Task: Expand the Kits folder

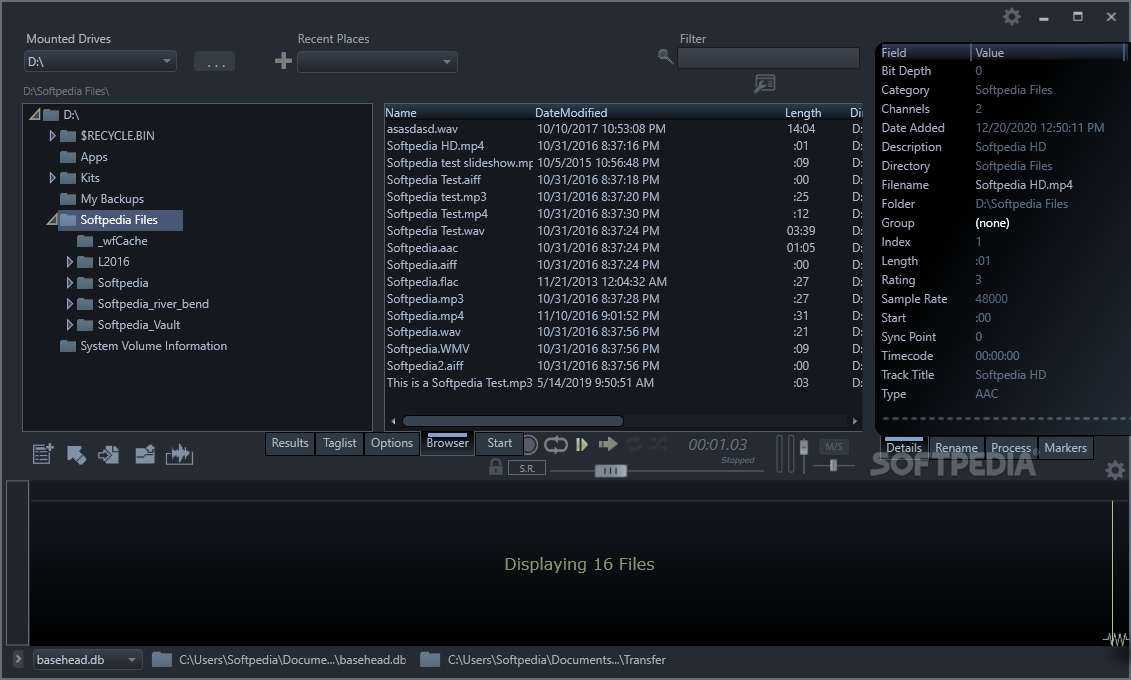Action: [x=52, y=177]
